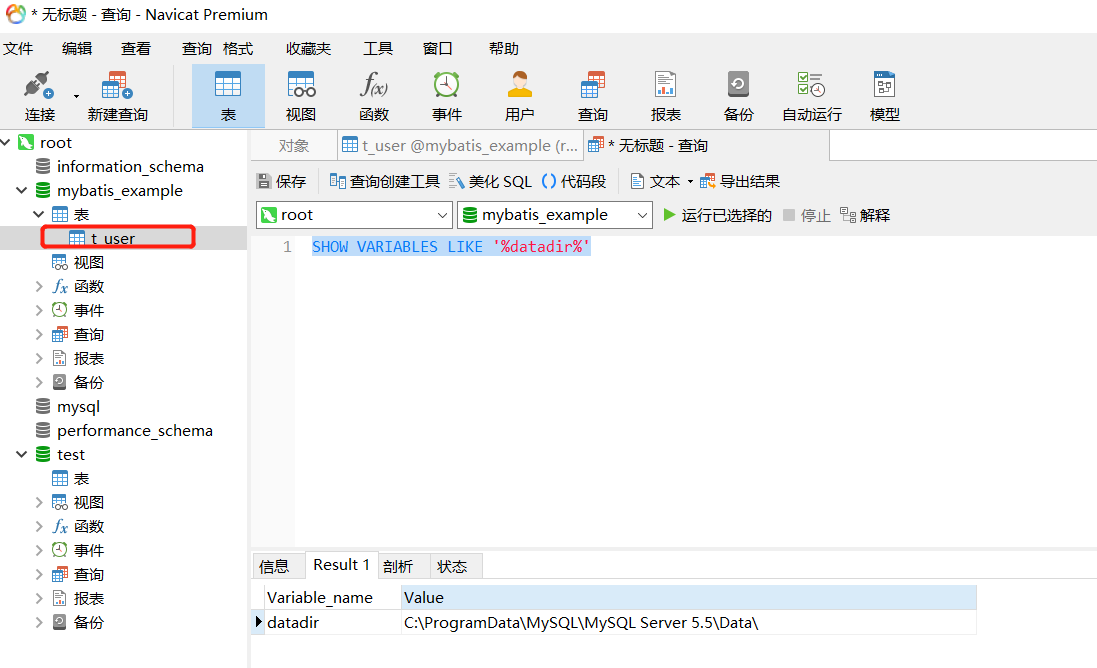Viewport: 1097px width, 668px height.
Task: Open the 窗口 menu
Action: (438, 48)
